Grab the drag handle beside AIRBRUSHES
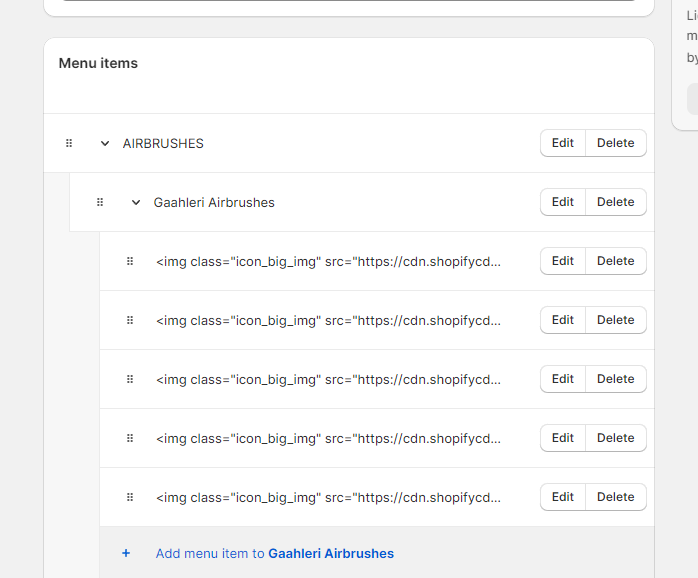This screenshot has width=698, height=578. (69, 143)
